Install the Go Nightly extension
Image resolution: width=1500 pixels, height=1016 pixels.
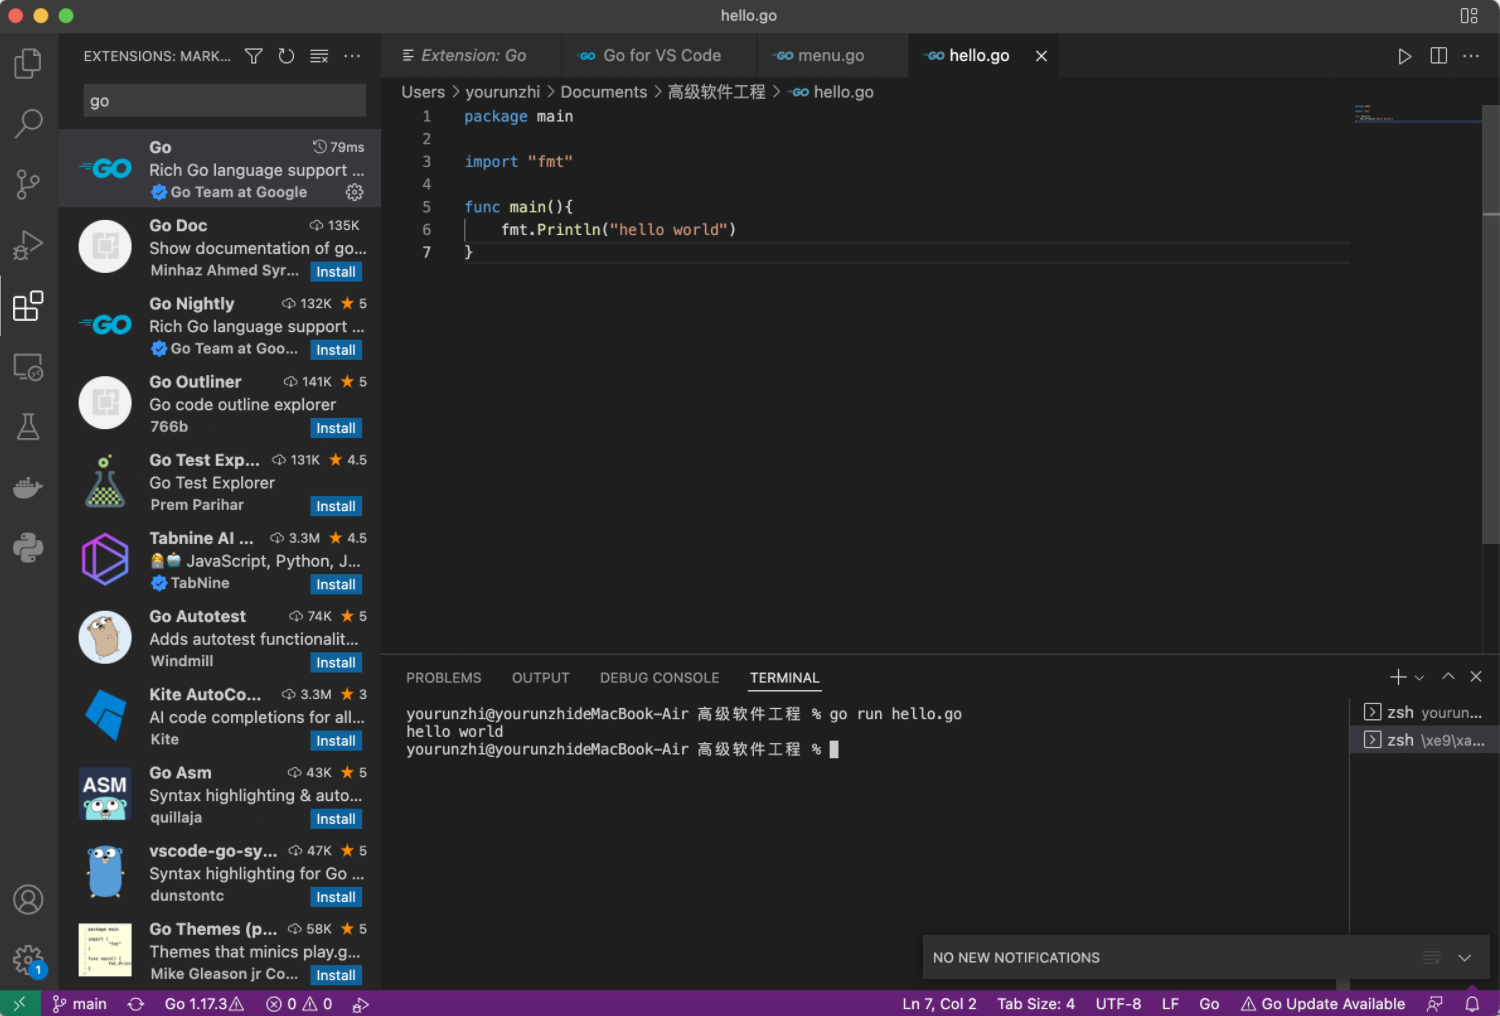point(336,350)
